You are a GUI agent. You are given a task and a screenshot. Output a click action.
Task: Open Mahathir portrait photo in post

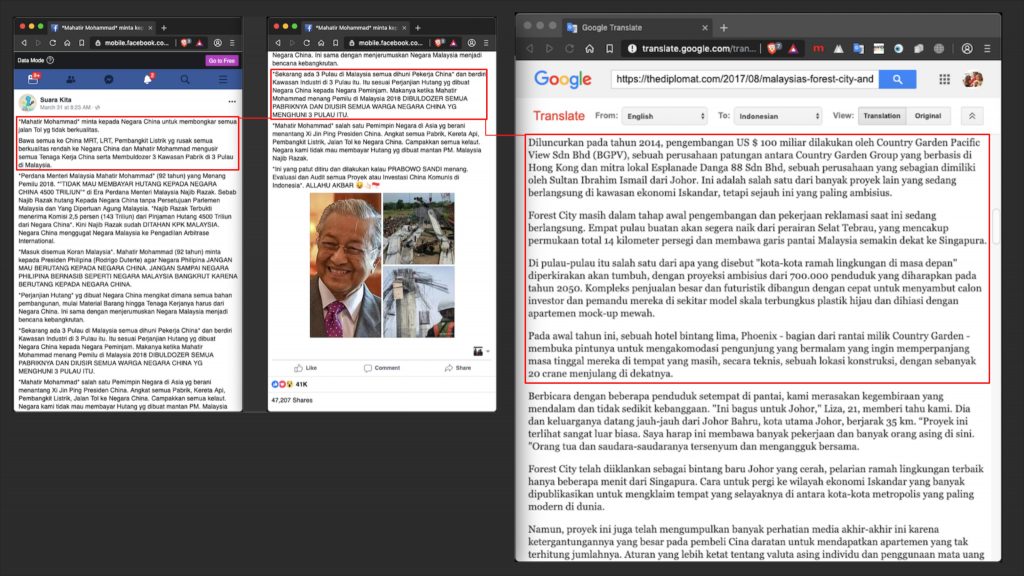click(345, 265)
